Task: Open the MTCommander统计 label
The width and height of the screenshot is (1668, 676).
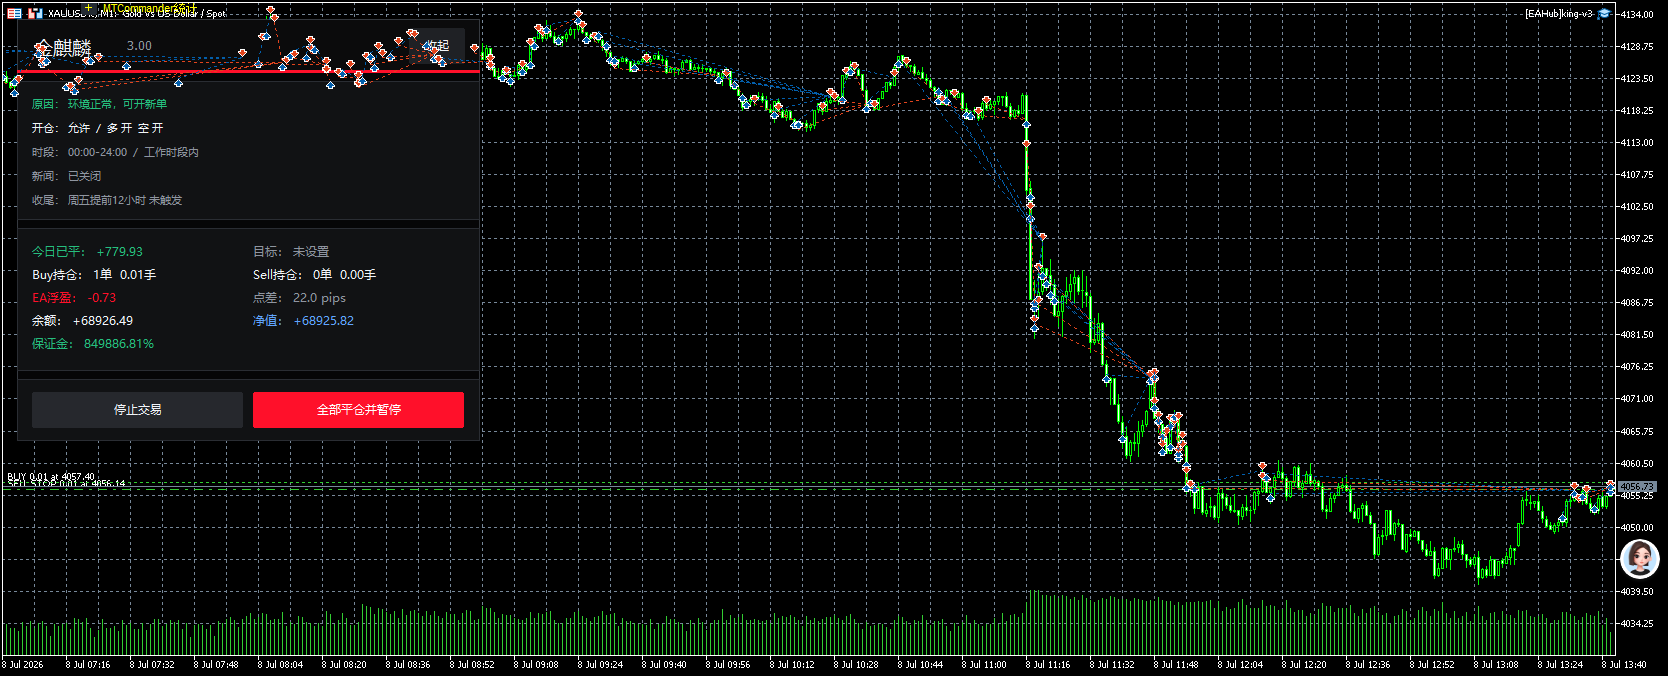Action: click(x=150, y=8)
